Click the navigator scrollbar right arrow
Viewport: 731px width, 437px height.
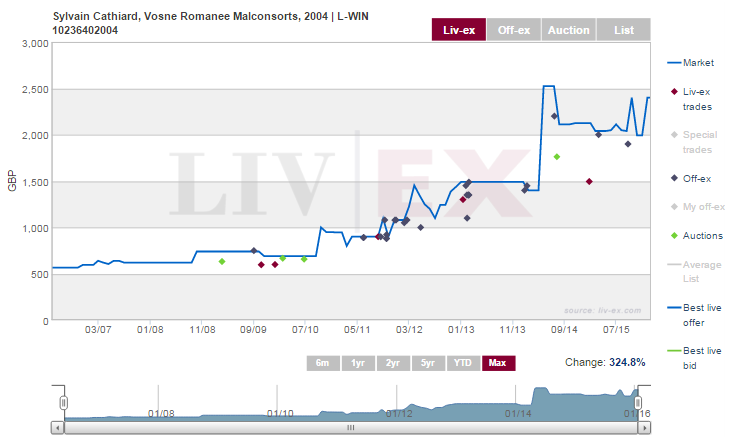click(x=644, y=427)
